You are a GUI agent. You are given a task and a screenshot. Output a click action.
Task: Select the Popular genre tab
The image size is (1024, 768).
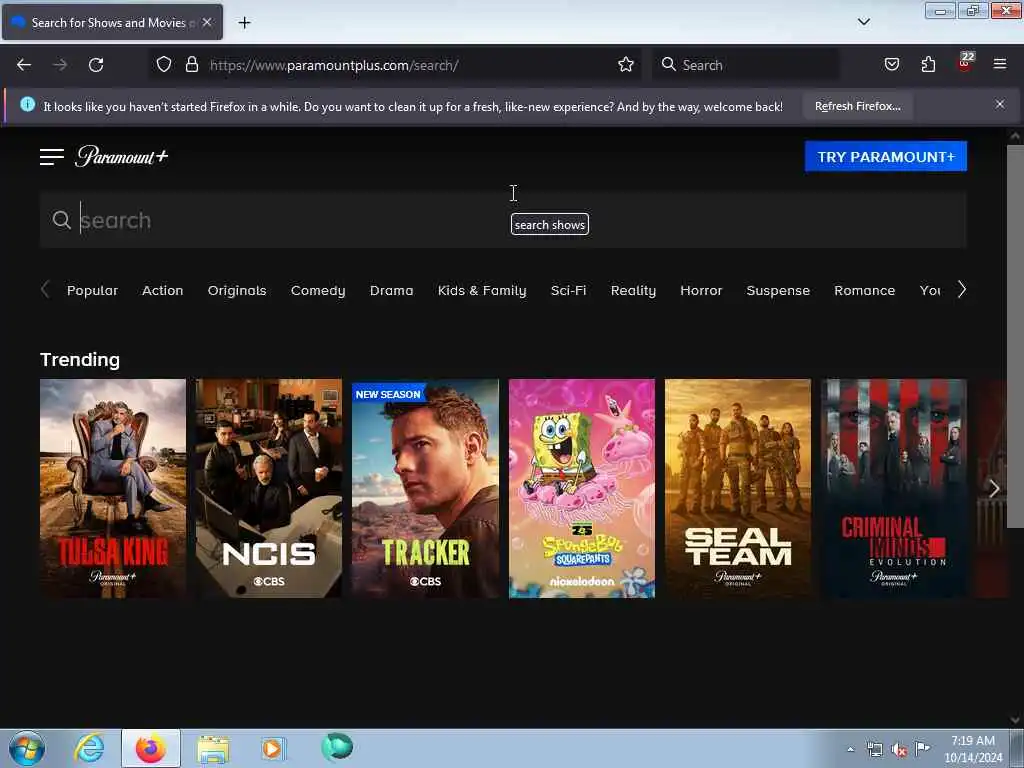click(92, 291)
